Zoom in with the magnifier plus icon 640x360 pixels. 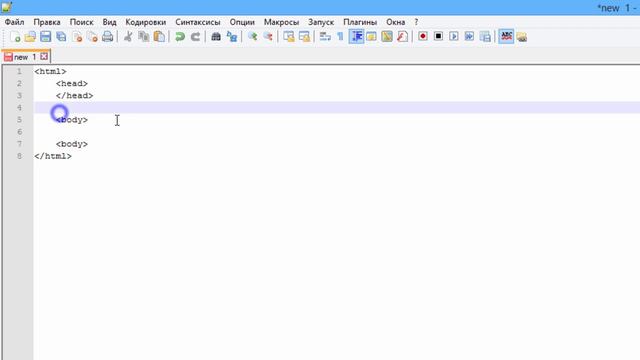point(253,37)
